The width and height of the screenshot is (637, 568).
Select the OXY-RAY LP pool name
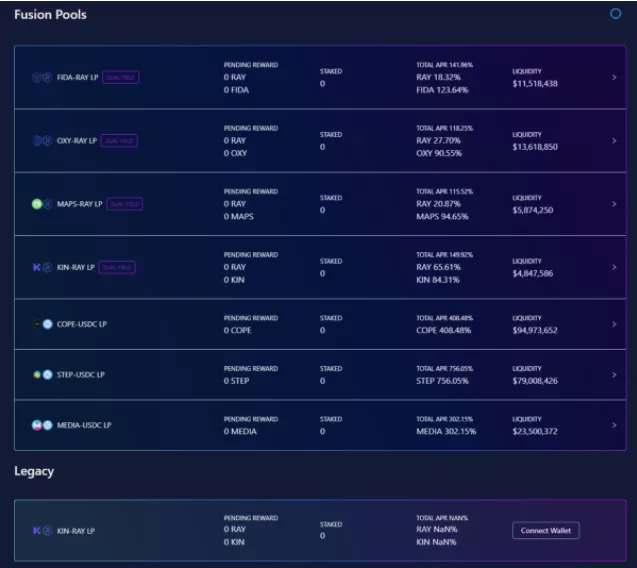(77, 141)
